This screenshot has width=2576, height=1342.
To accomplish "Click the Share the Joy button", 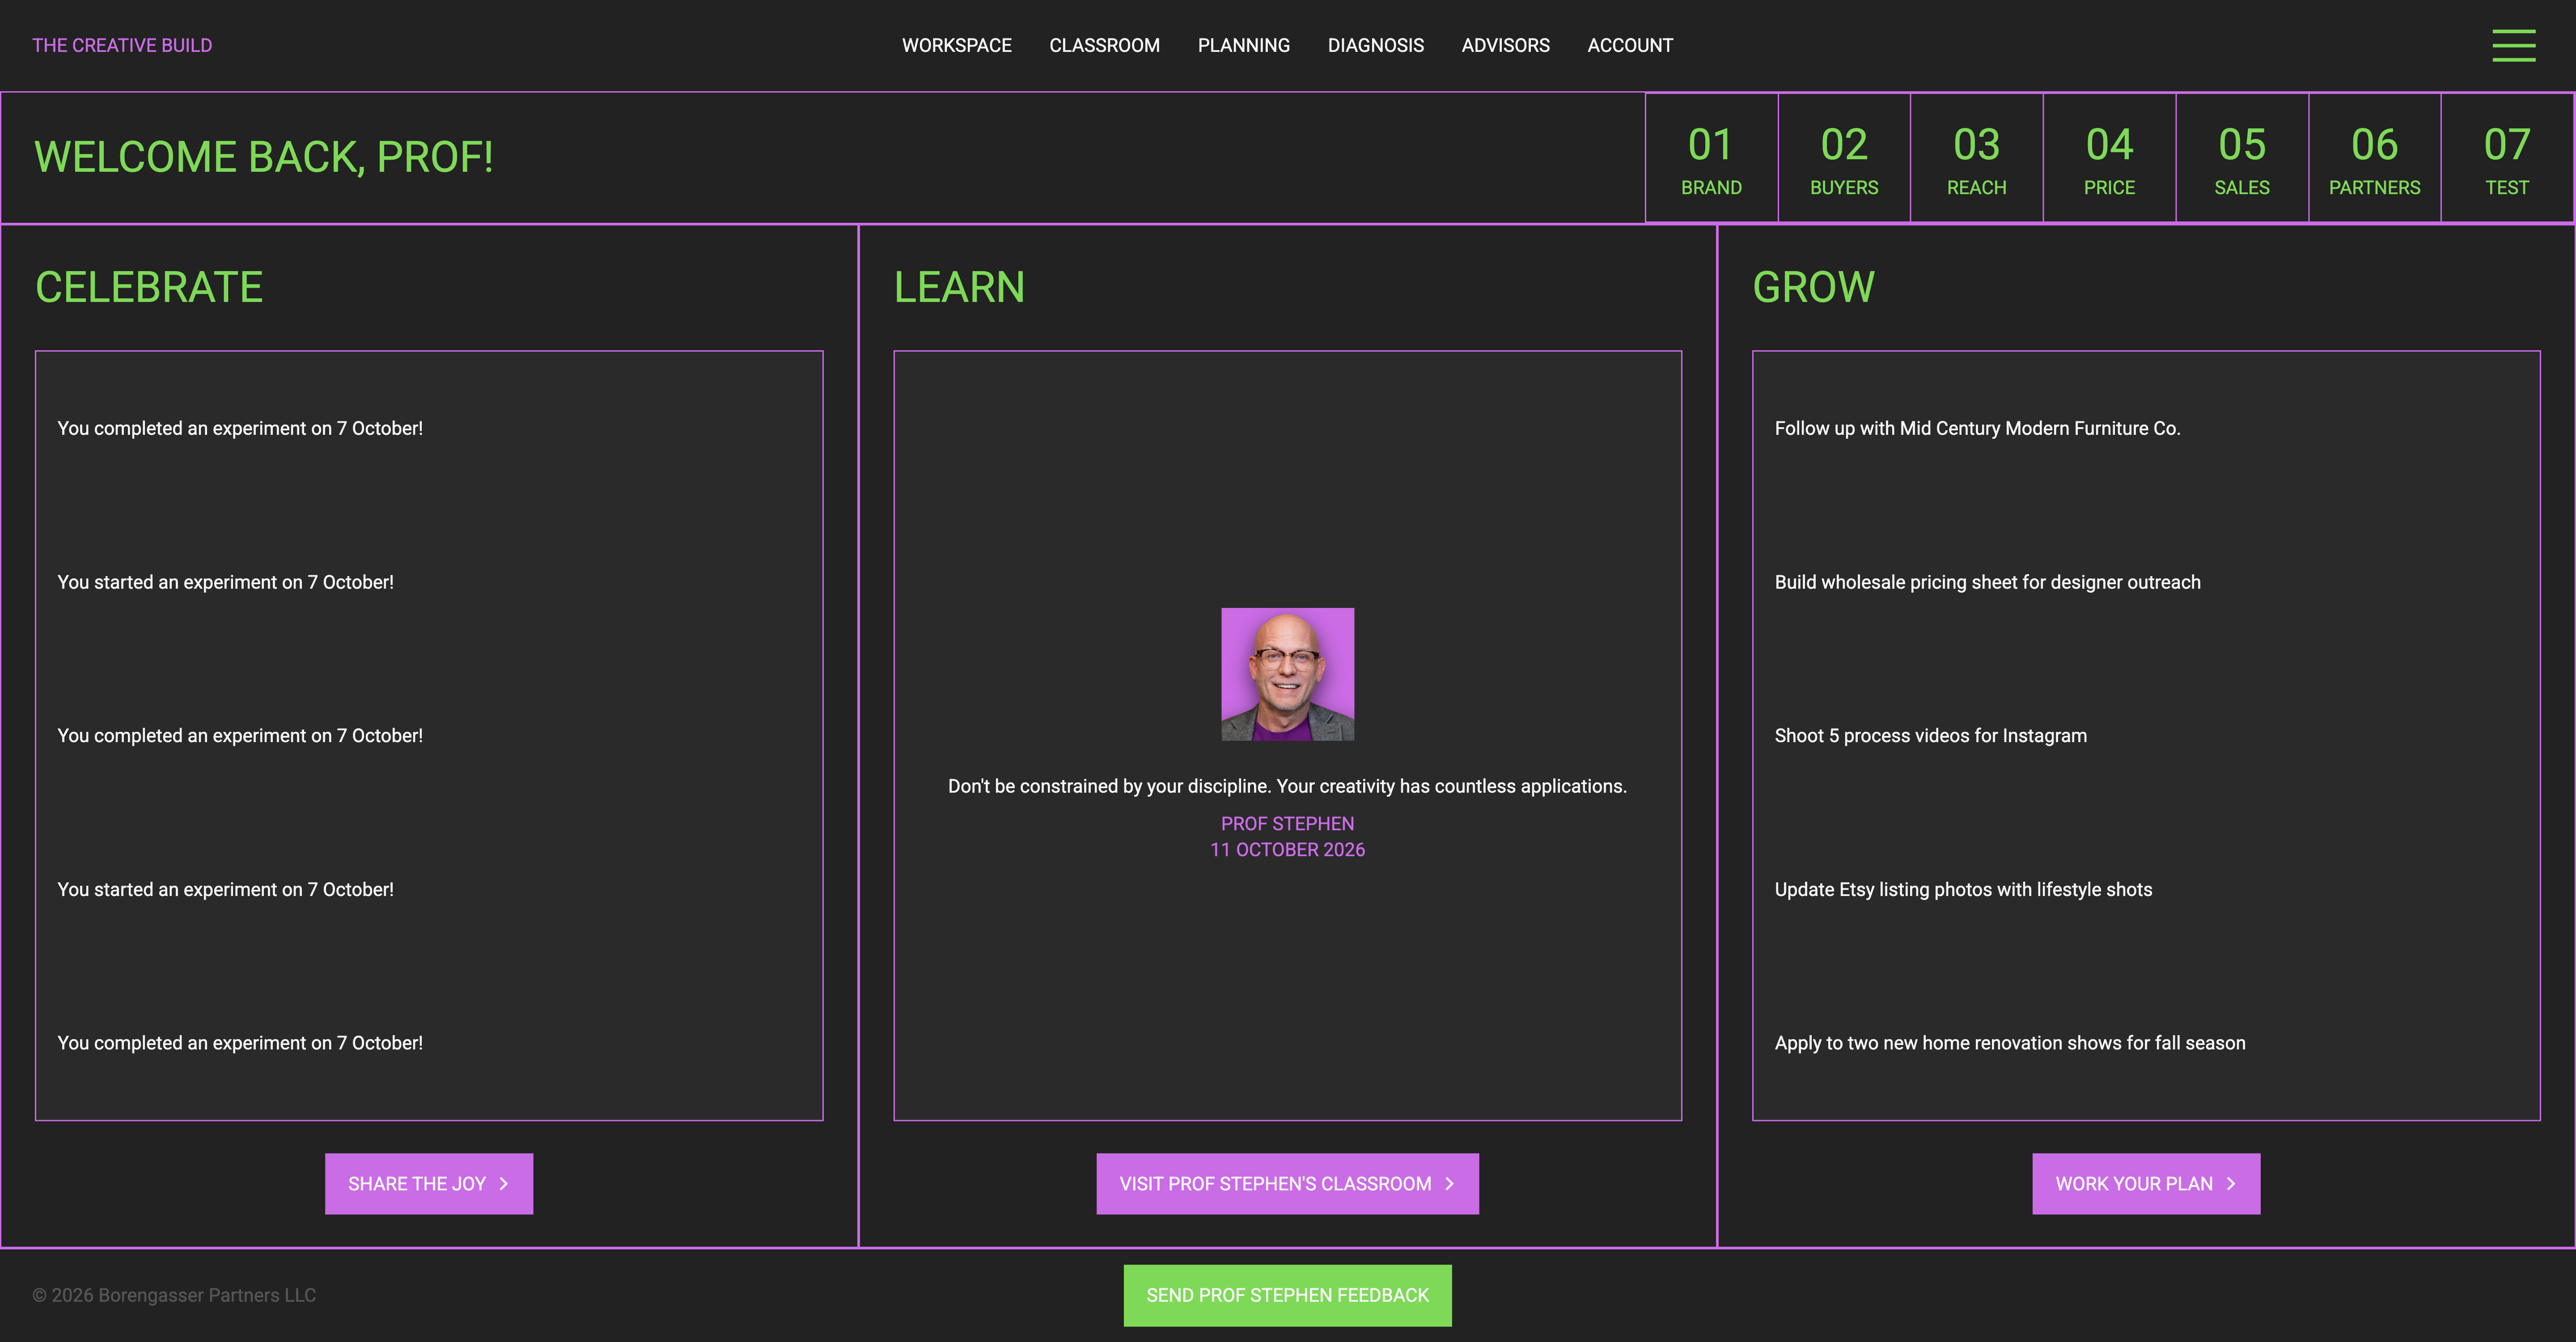I will pos(429,1184).
